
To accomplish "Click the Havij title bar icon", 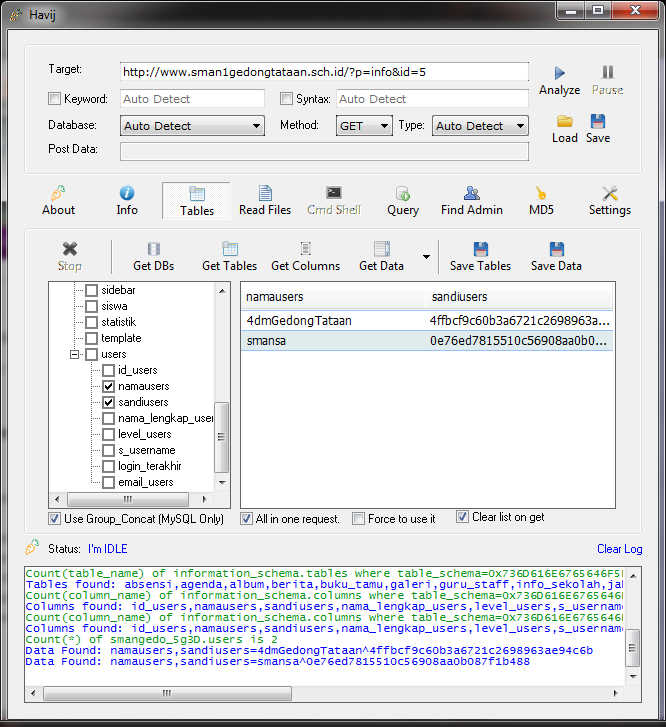I will (x=16, y=15).
